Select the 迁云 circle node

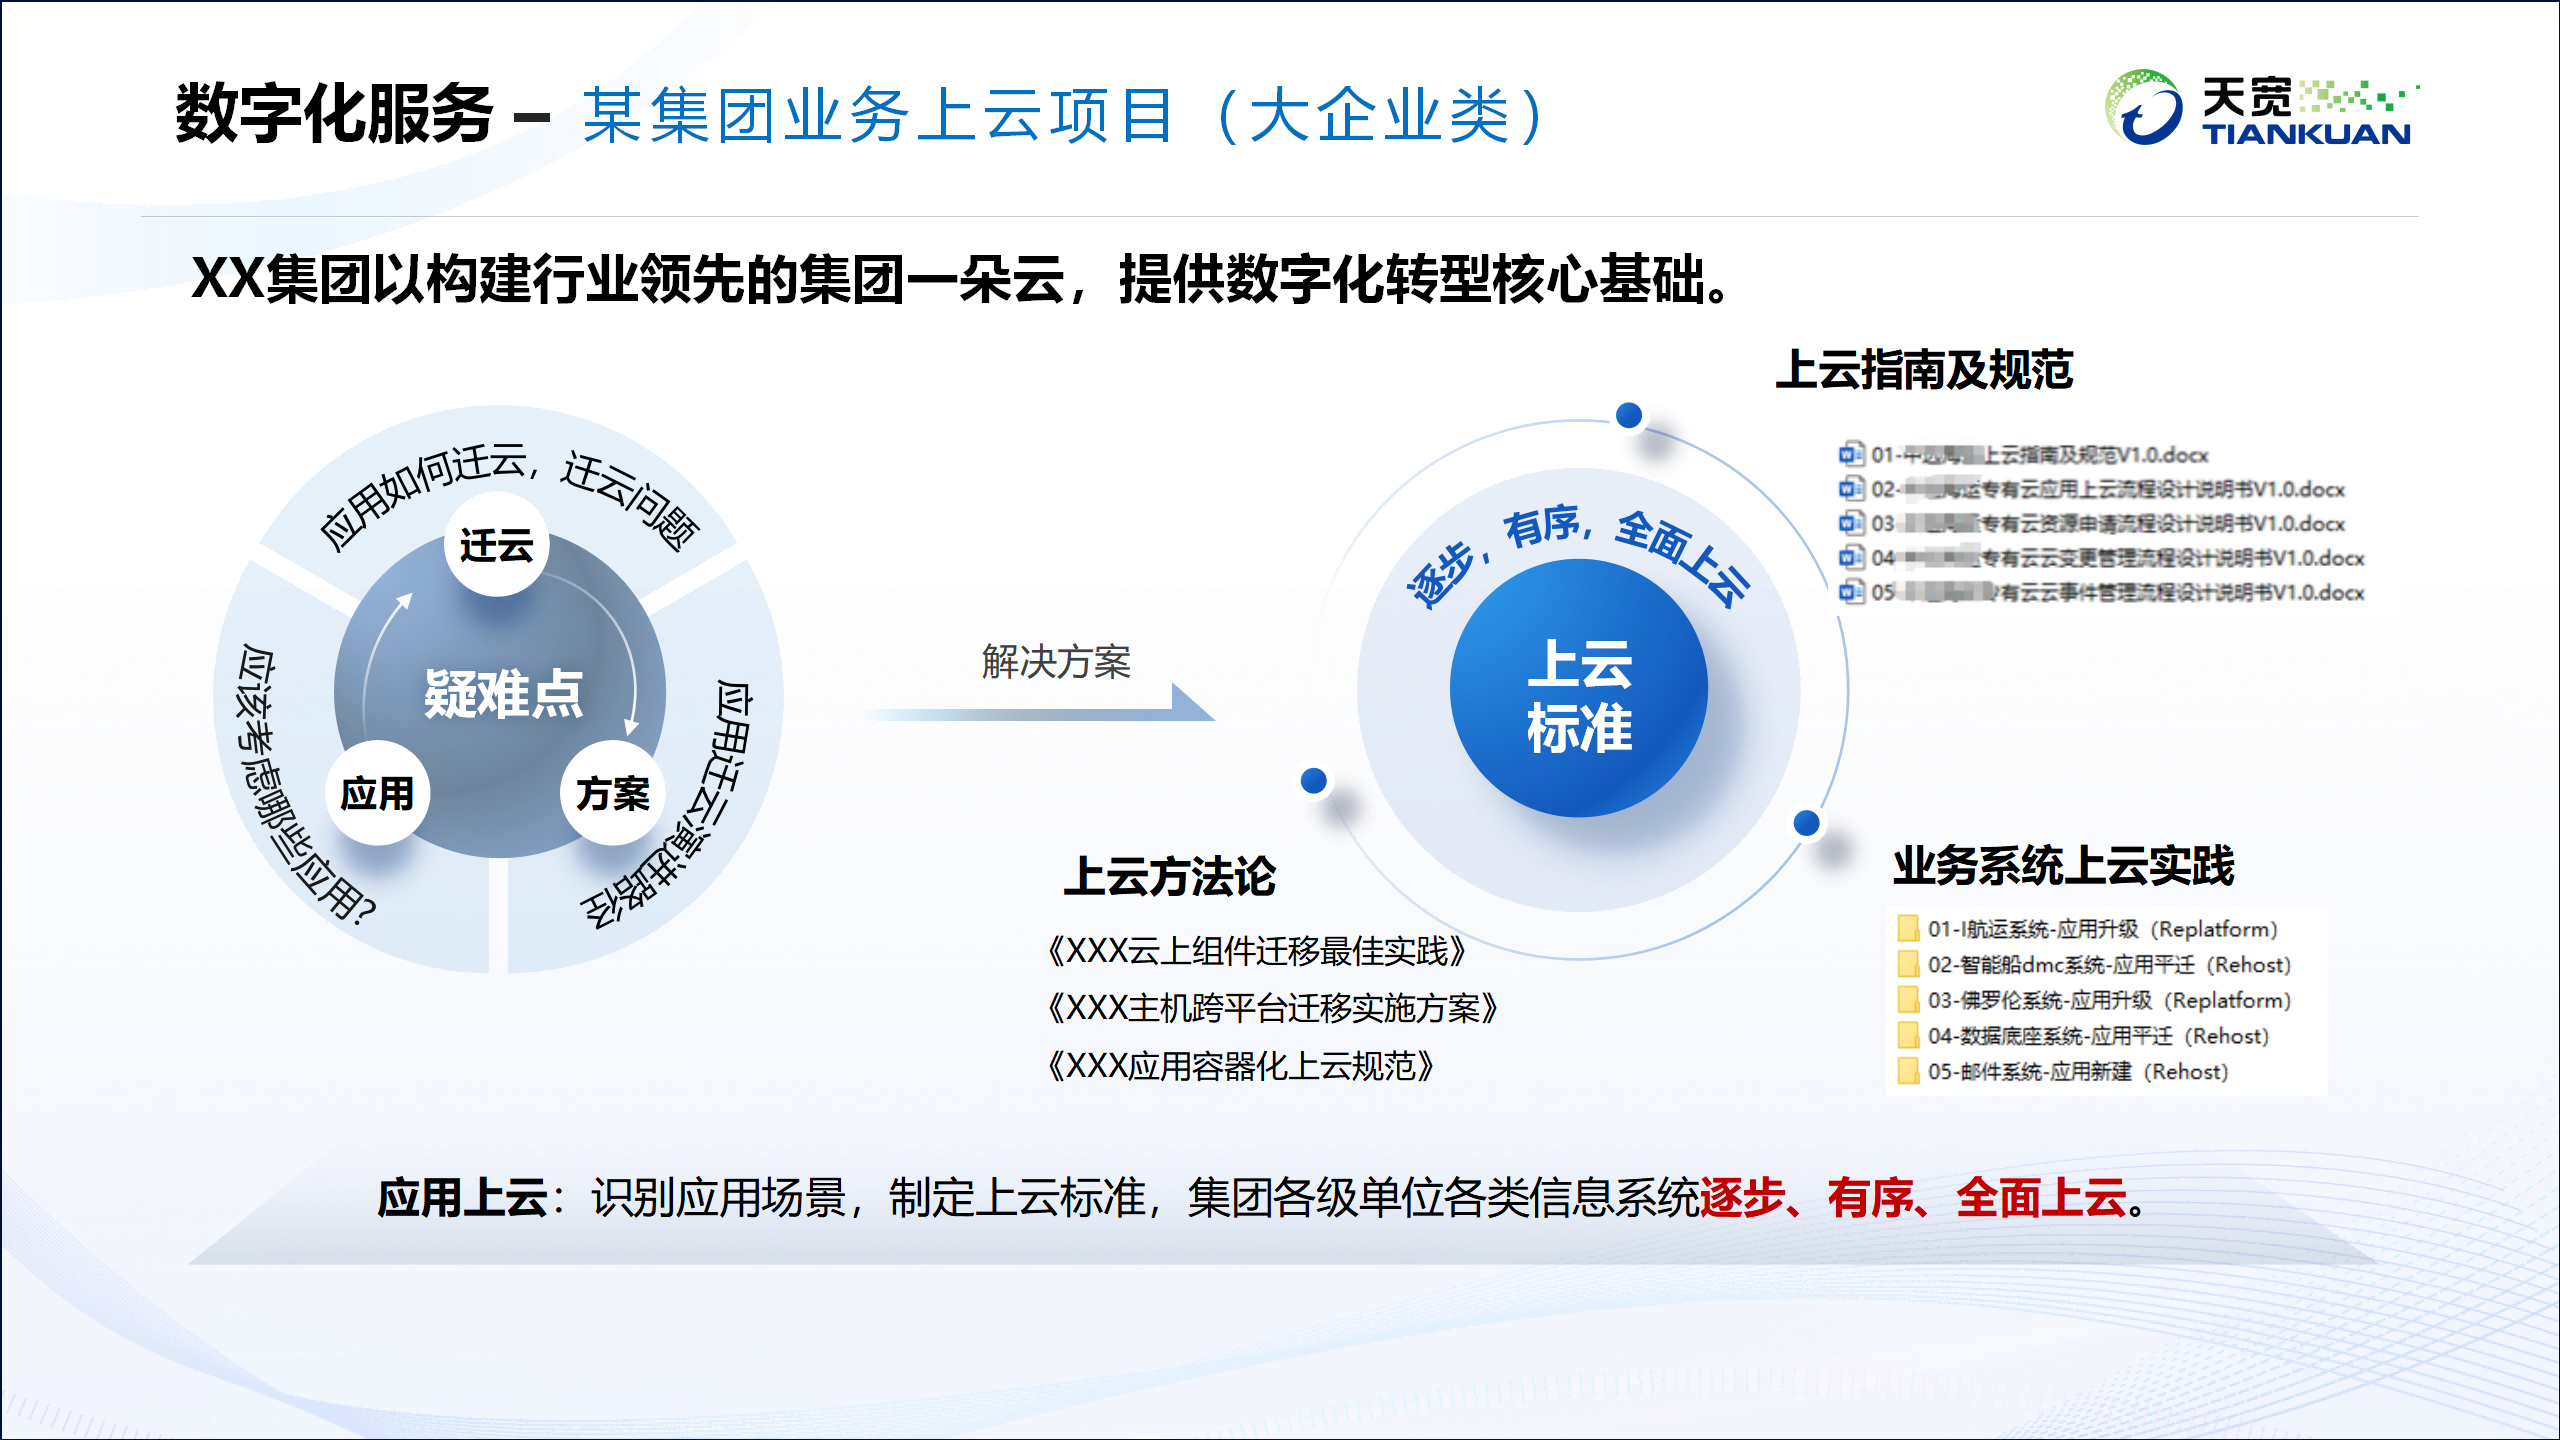(x=496, y=546)
